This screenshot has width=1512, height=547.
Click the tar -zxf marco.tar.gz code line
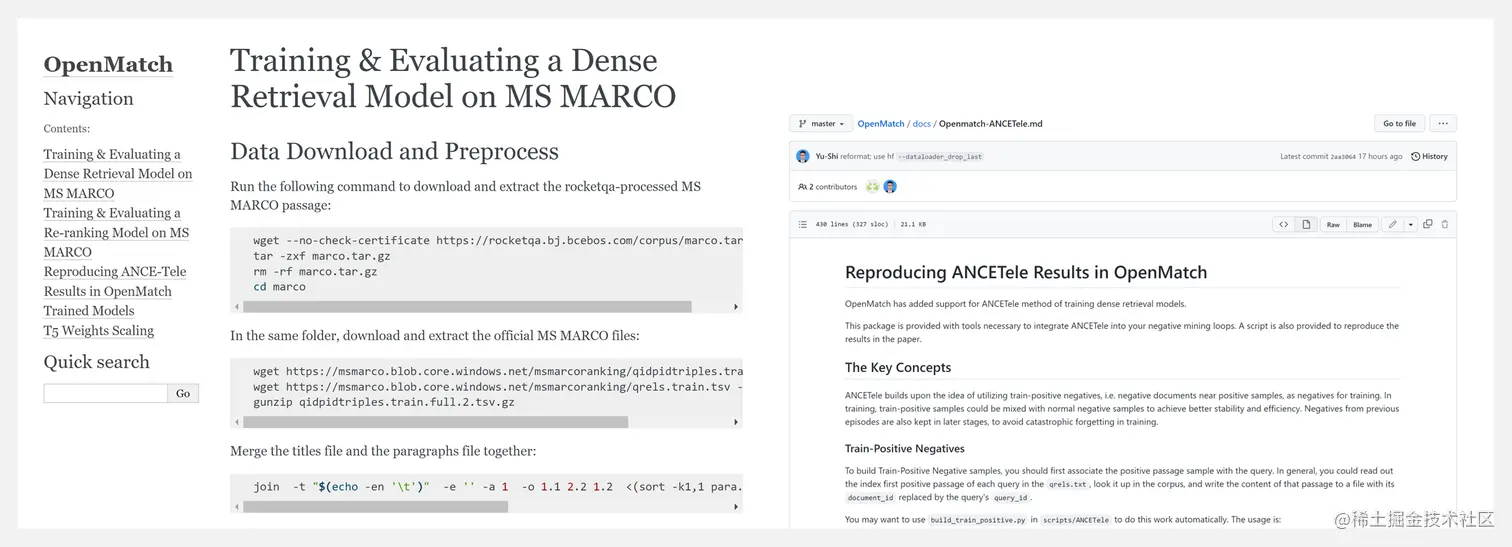[322, 256]
